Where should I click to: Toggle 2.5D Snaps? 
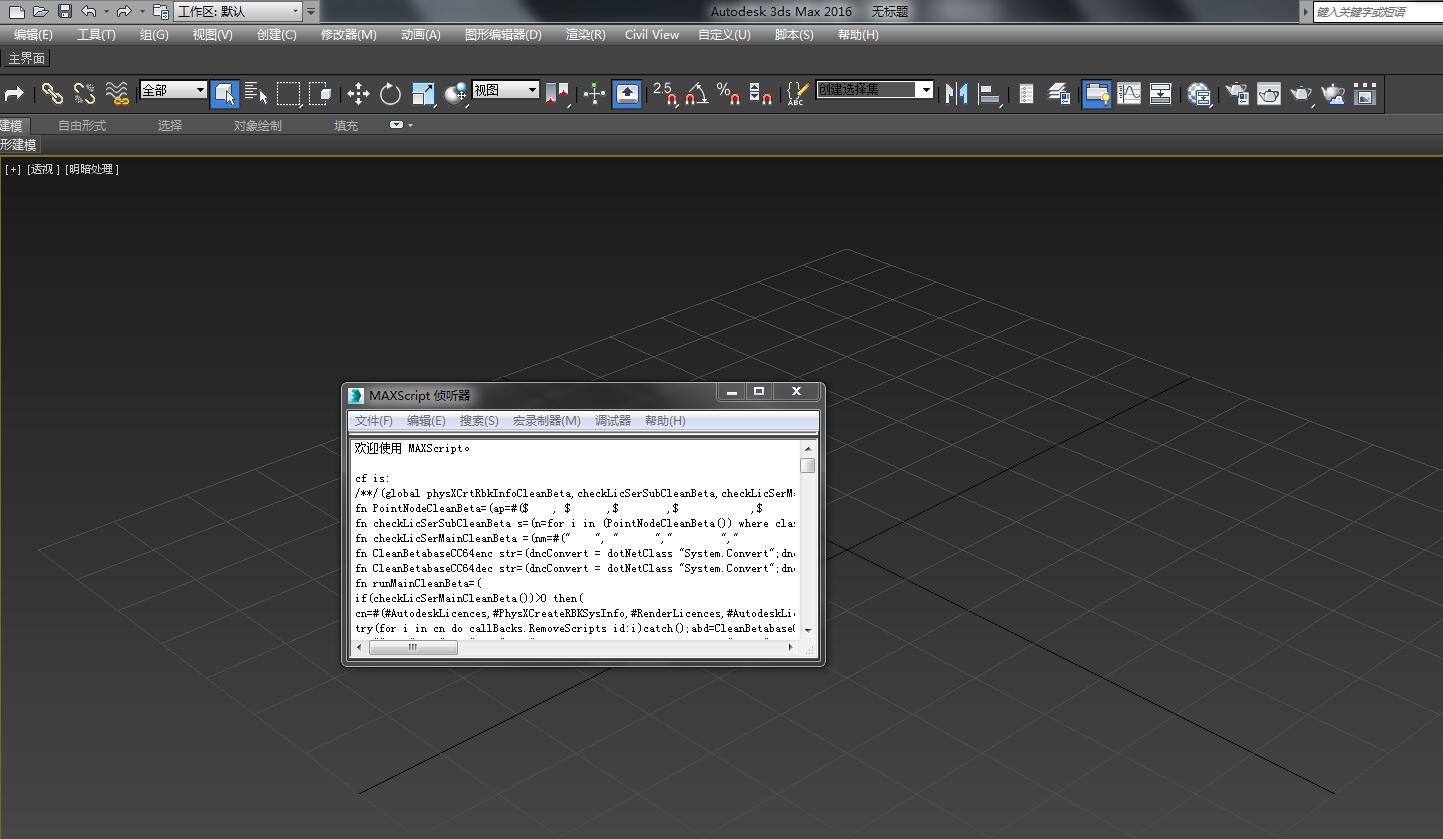pos(665,94)
